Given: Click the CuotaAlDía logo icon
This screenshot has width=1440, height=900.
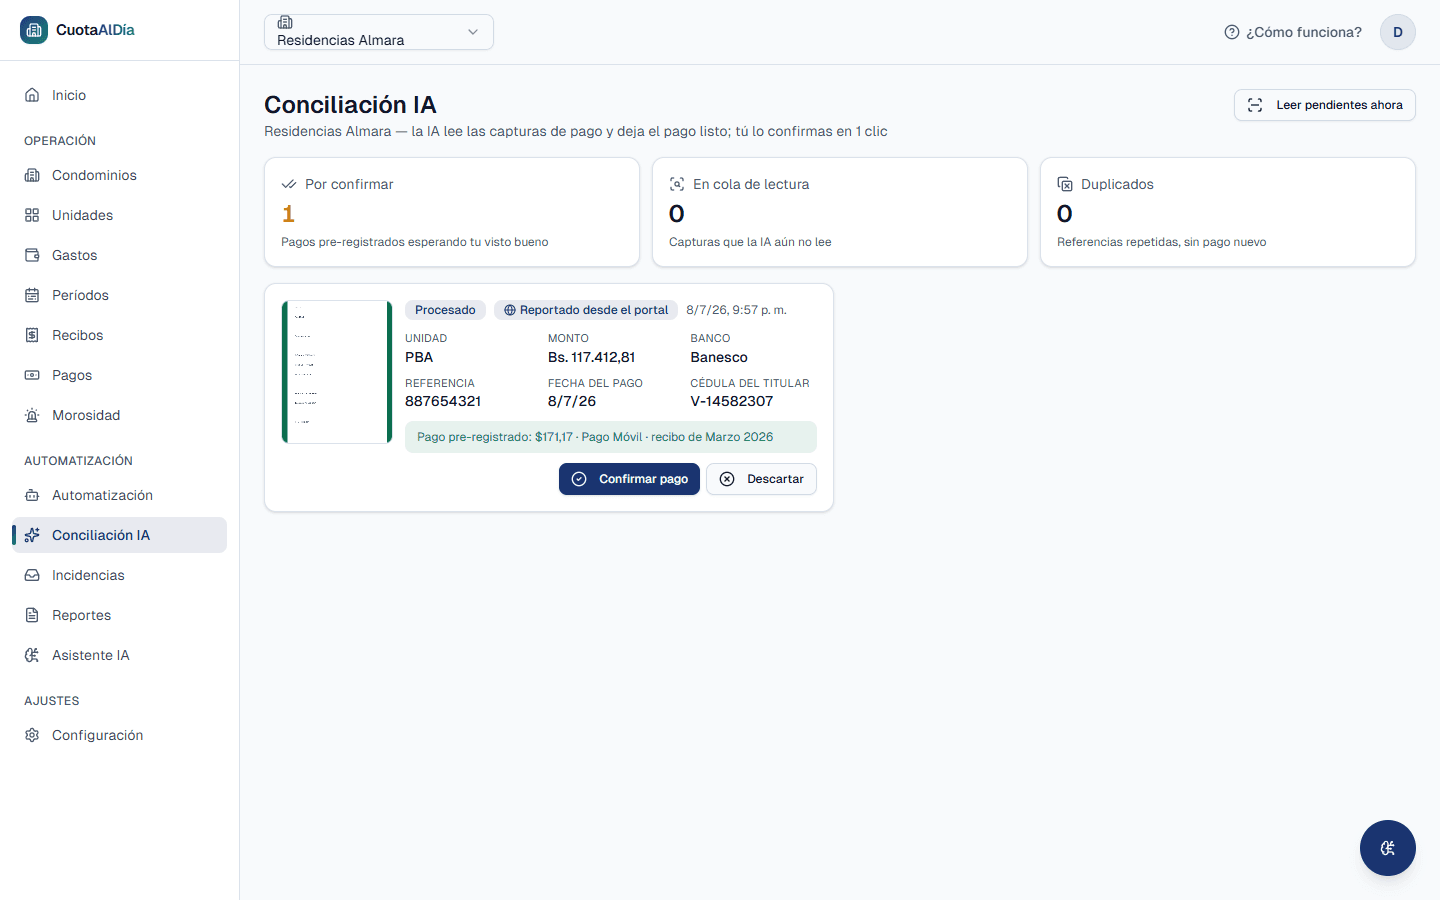Looking at the screenshot, I should coord(34,30).
